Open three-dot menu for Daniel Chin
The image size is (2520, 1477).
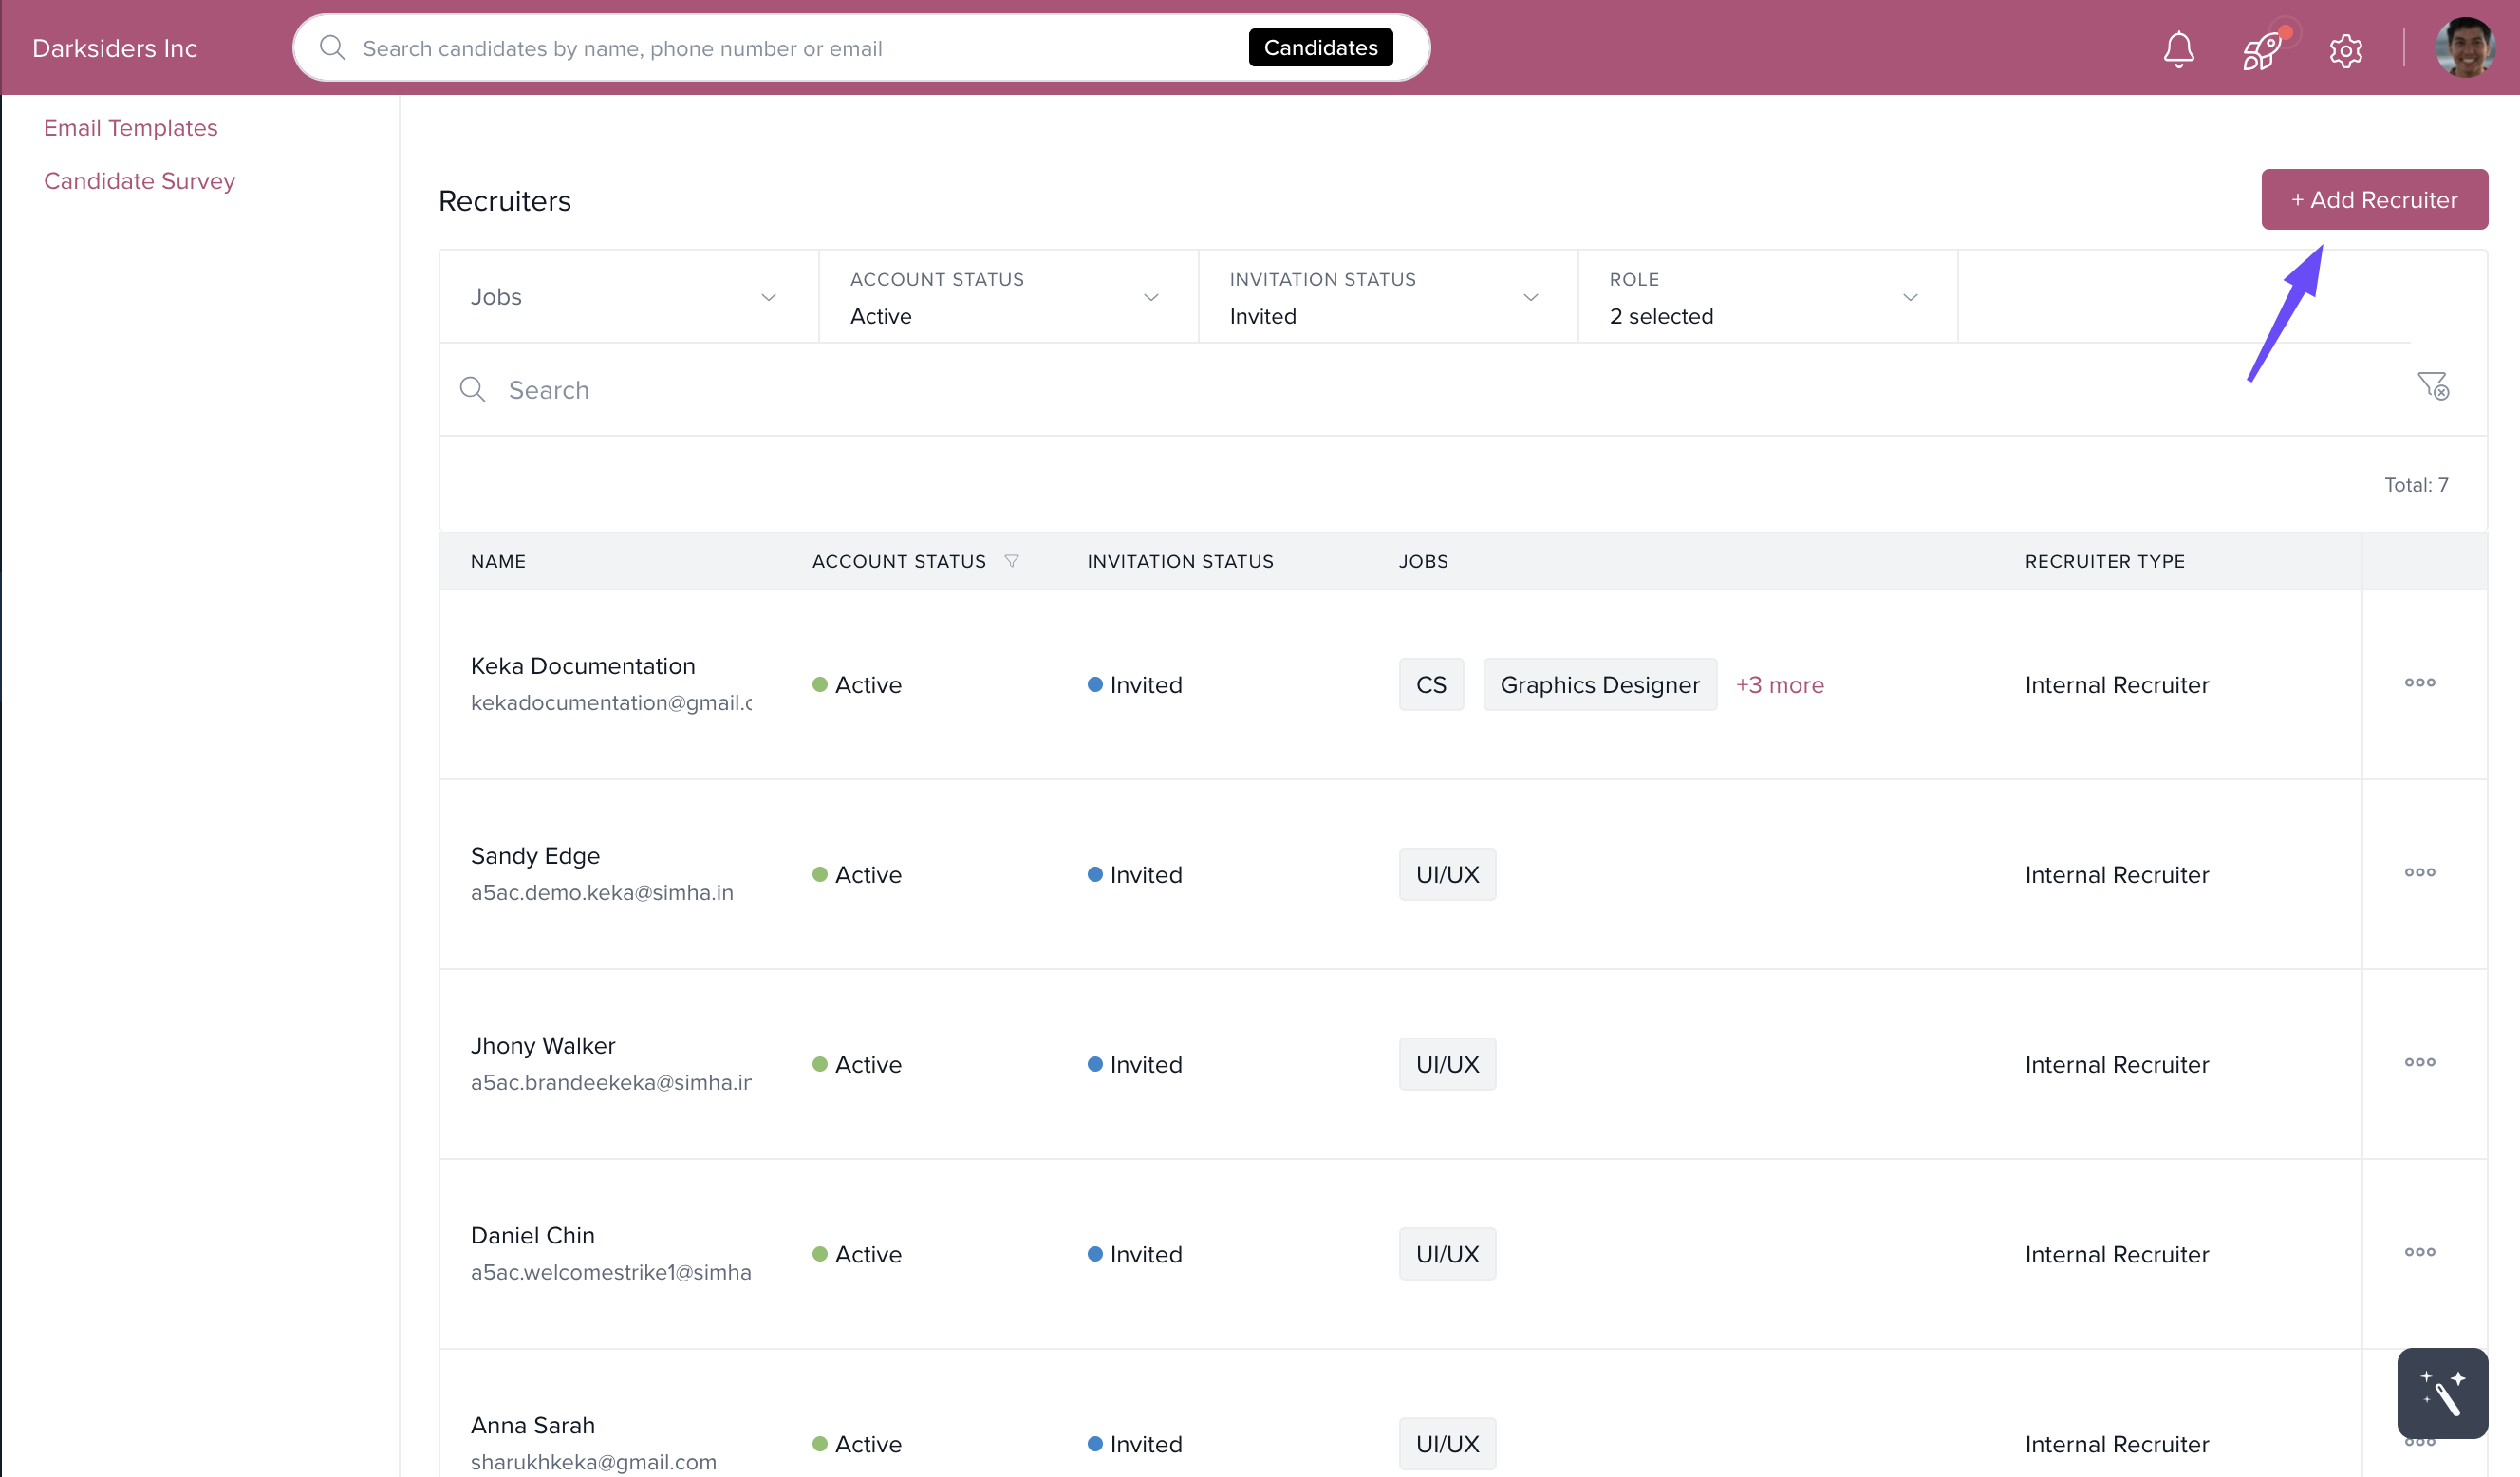click(2419, 1253)
